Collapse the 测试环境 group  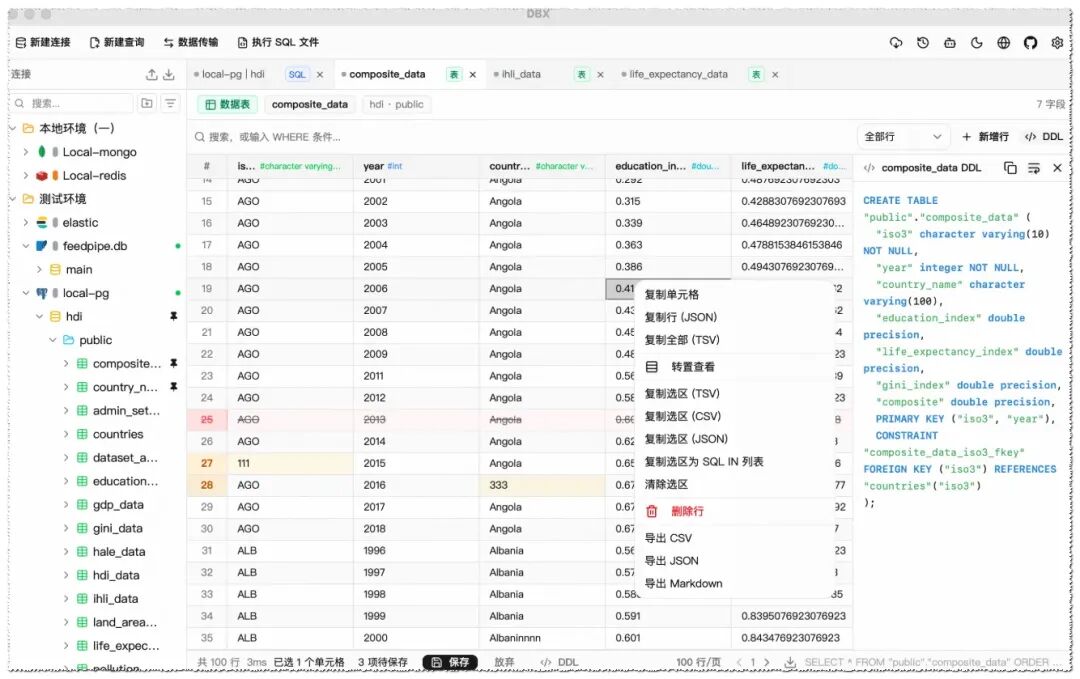[12, 198]
